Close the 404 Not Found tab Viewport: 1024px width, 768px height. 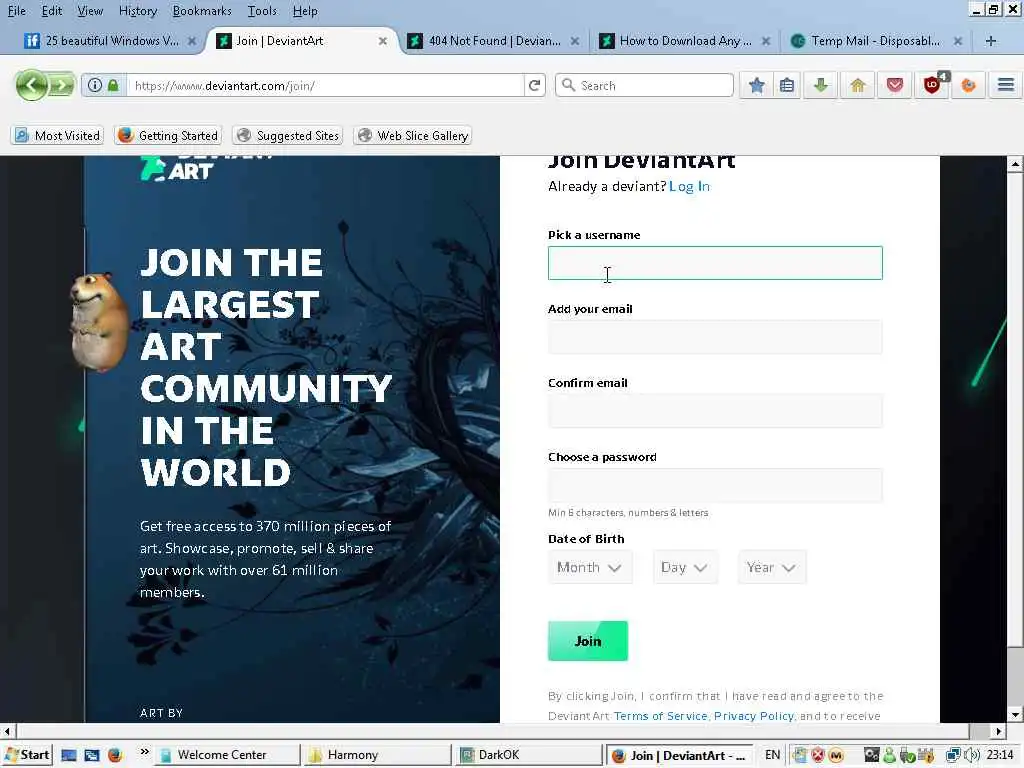(x=575, y=41)
